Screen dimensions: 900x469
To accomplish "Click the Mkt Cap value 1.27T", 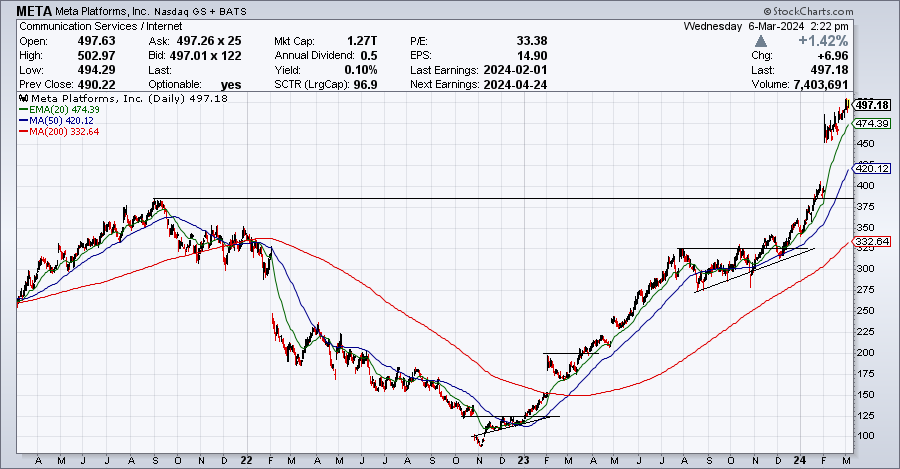I will pos(362,41).
